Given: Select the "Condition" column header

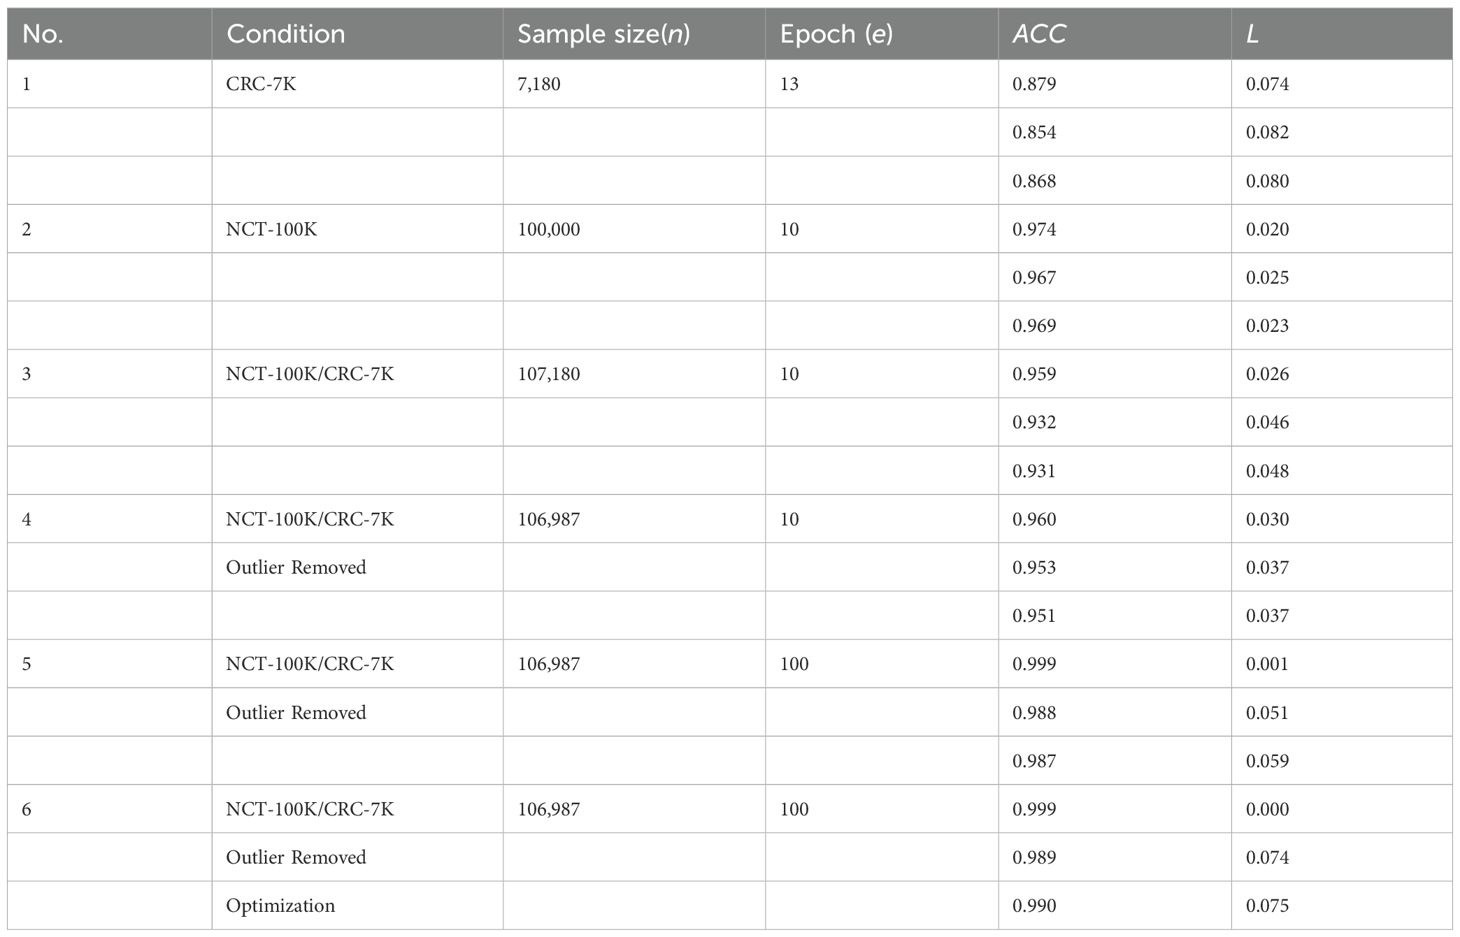Looking at the screenshot, I should [x=286, y=34].
